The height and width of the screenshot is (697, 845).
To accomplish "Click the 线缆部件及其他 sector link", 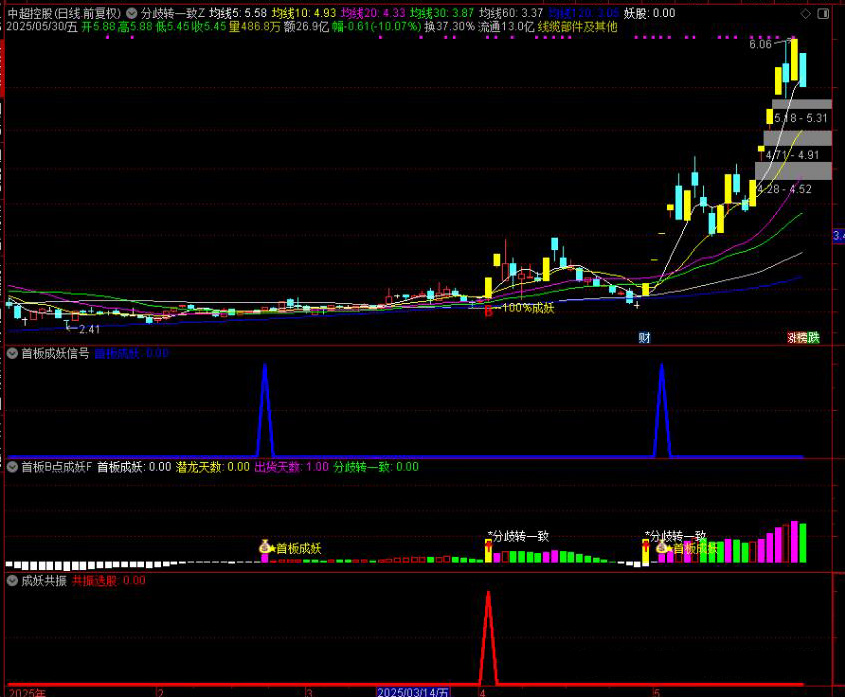I will (578, 27).
